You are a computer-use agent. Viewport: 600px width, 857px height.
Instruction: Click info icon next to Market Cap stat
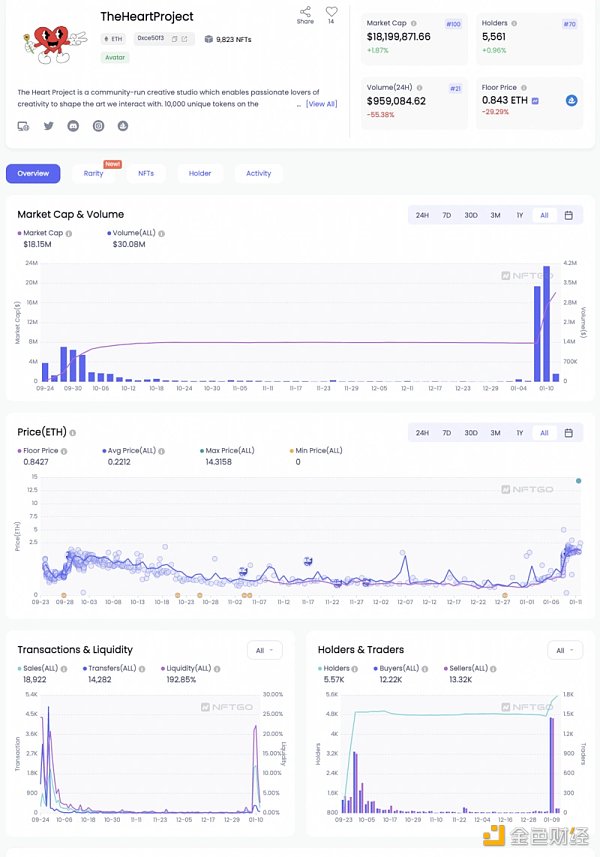pos(412,23)
